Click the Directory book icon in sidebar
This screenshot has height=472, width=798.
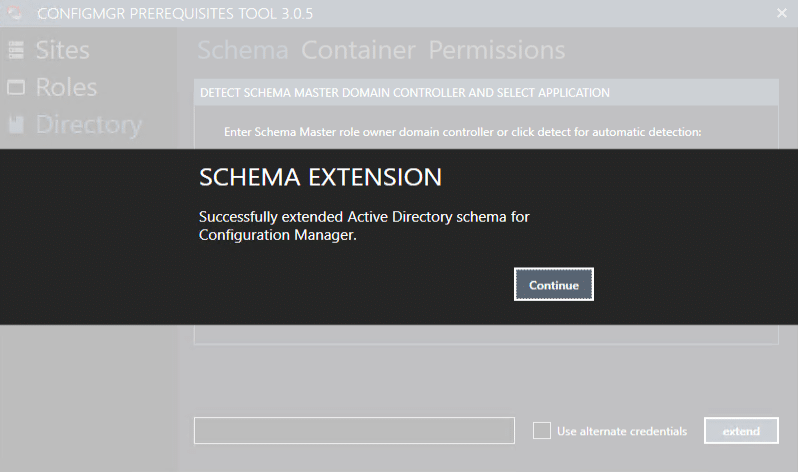tap(16, 125)
